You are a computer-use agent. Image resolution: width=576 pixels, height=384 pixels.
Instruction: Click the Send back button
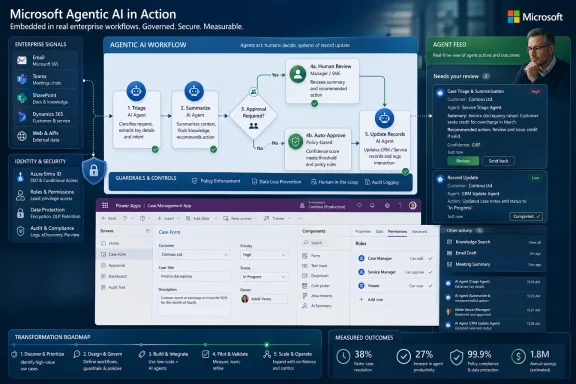click(x=498, y=161)
